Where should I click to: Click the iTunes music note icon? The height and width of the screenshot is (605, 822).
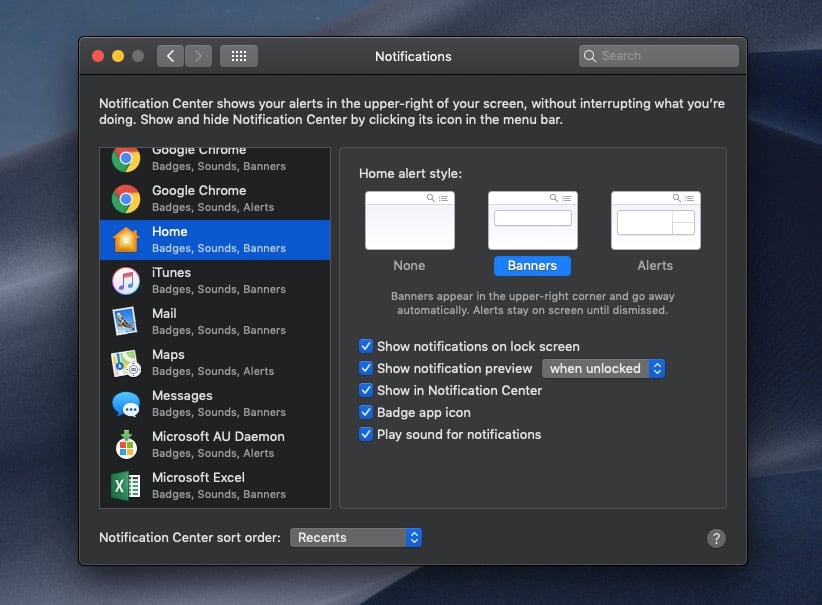[126, 281]
